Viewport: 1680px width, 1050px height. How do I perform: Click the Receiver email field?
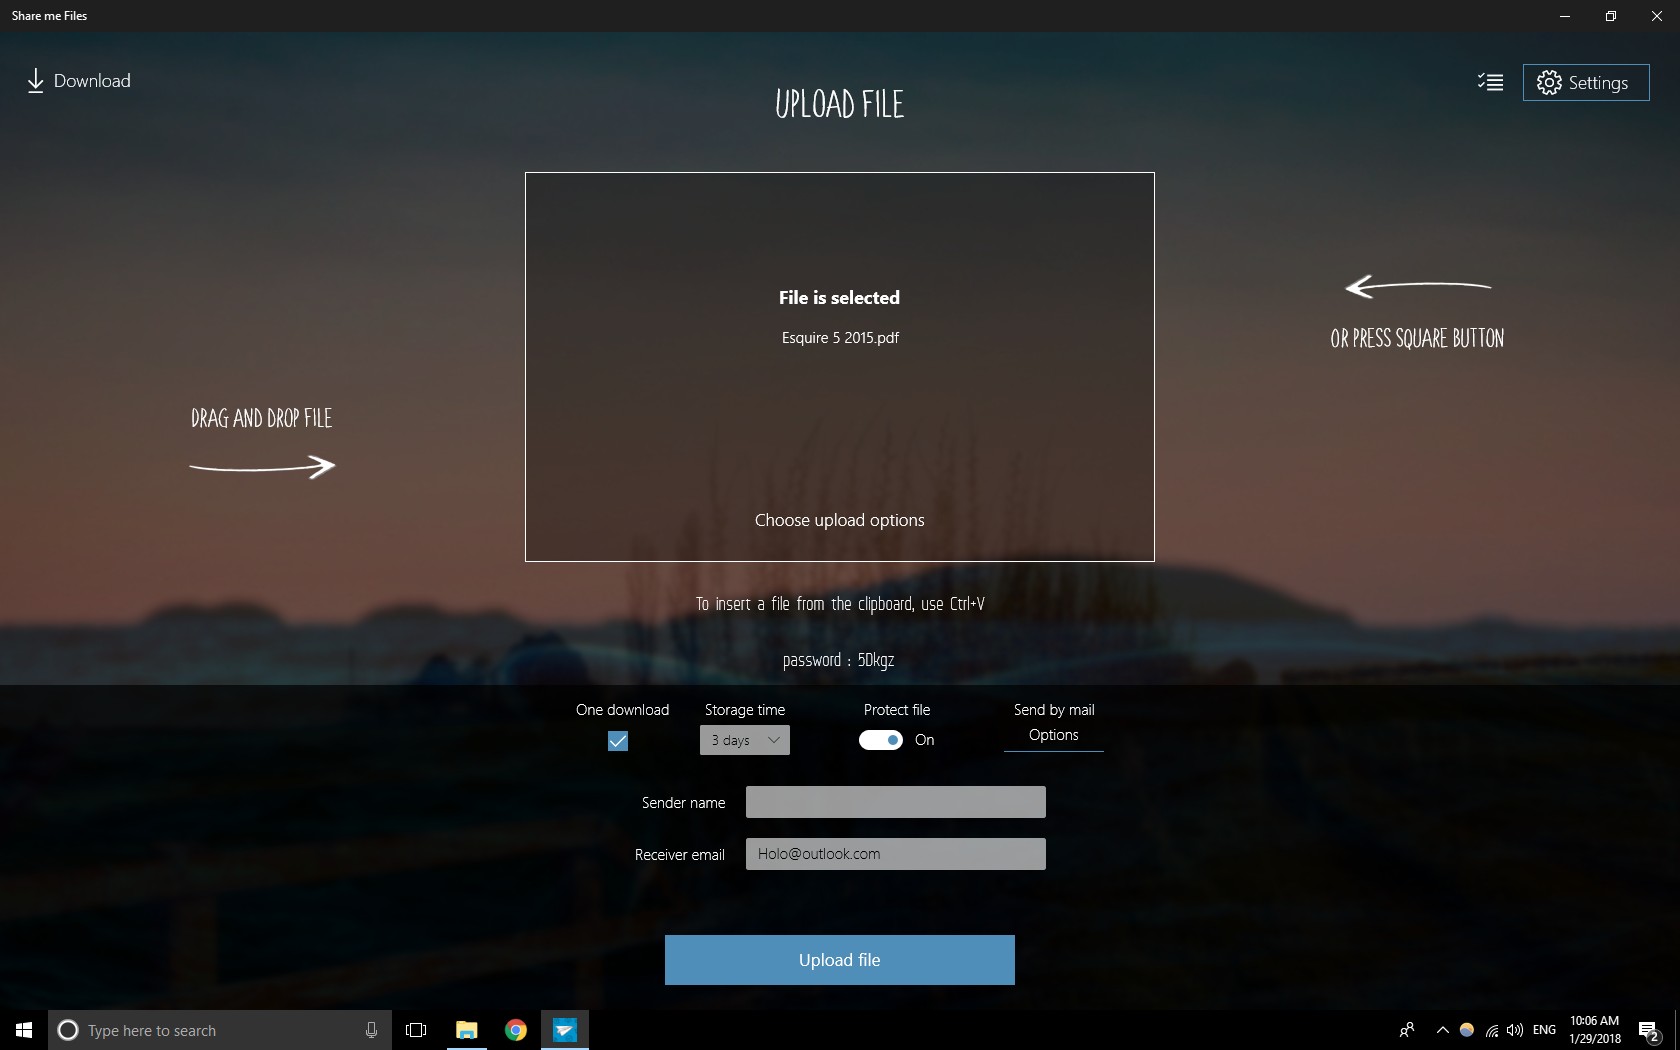[x=895, y=854]
